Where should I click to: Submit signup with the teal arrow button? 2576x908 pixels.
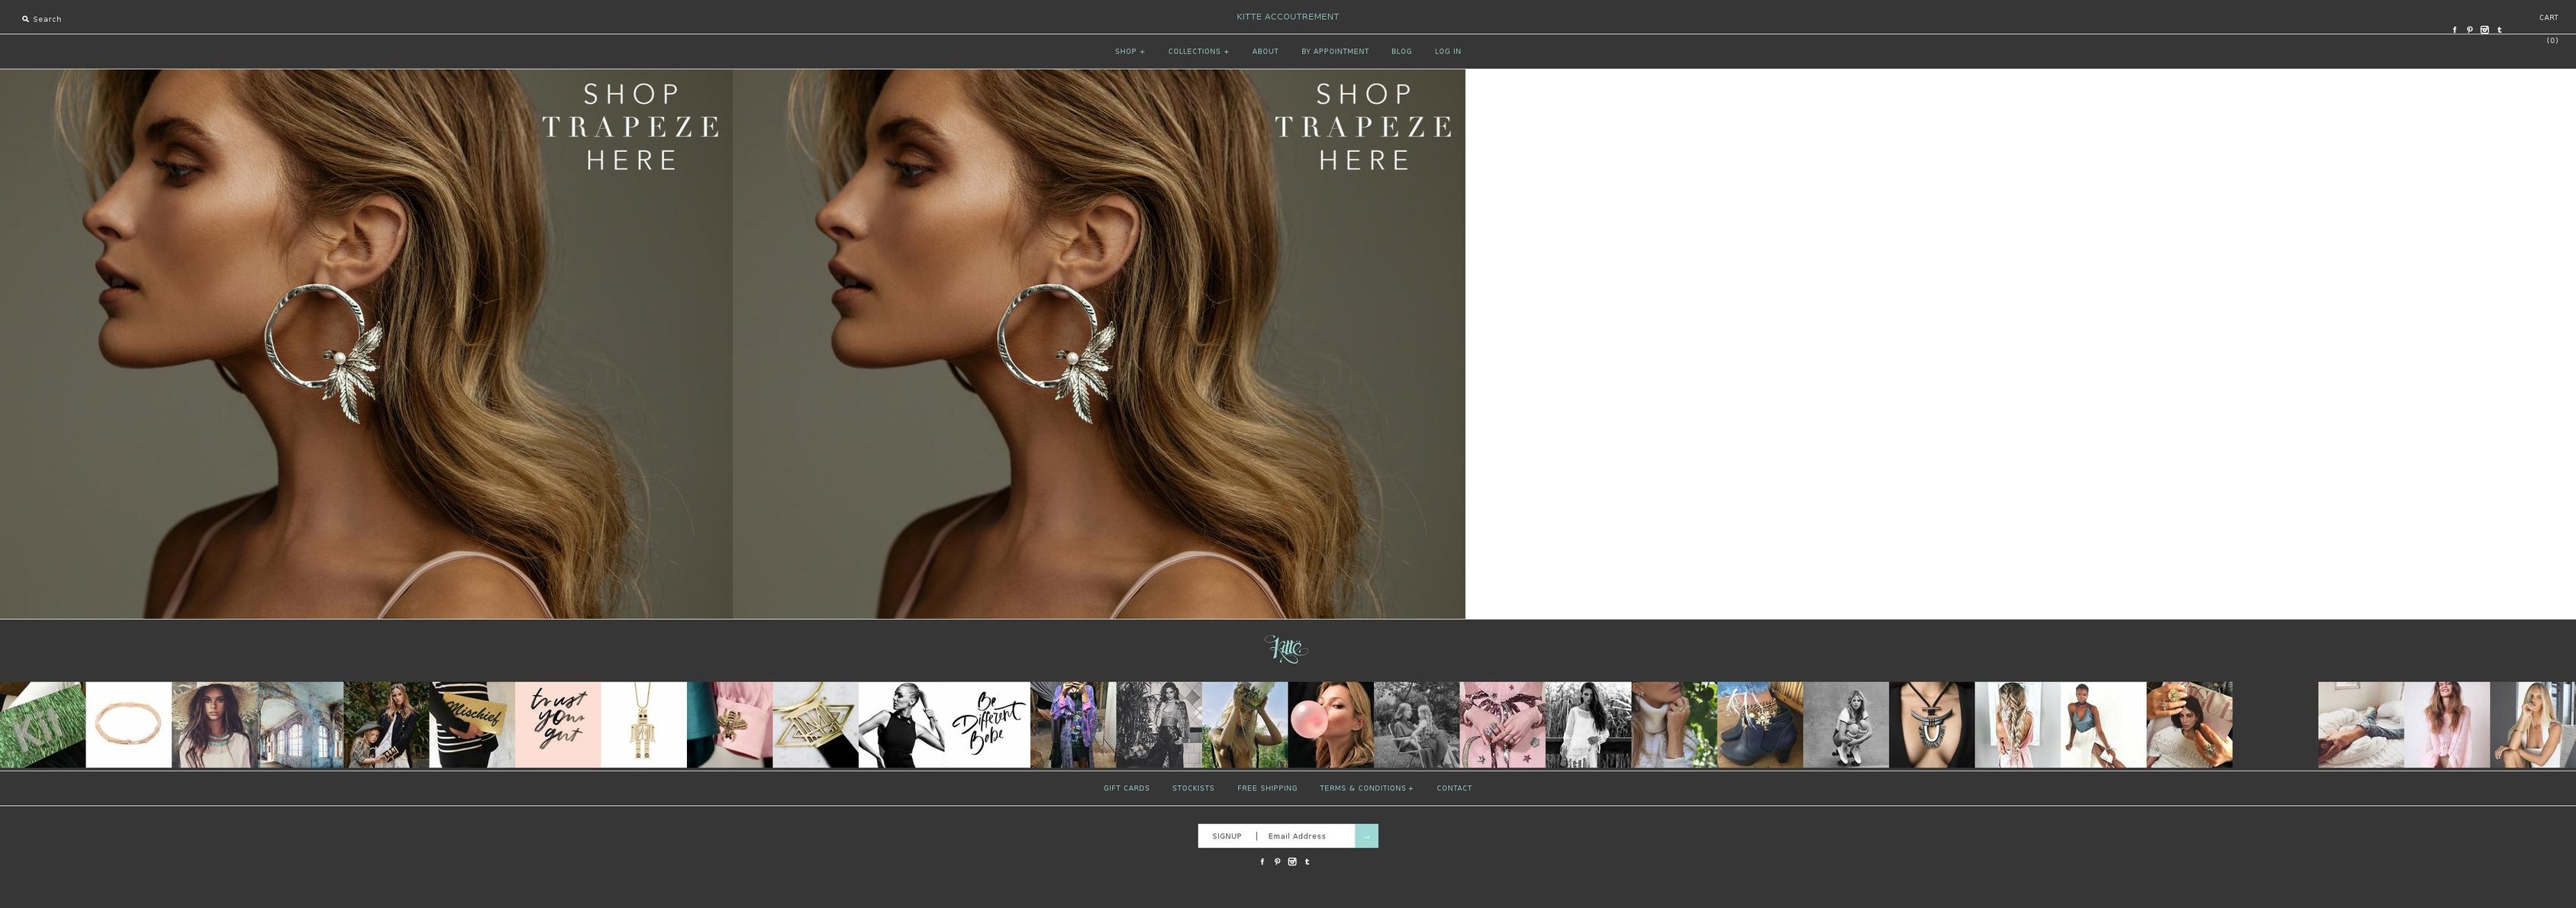[x=1366, y=836]
